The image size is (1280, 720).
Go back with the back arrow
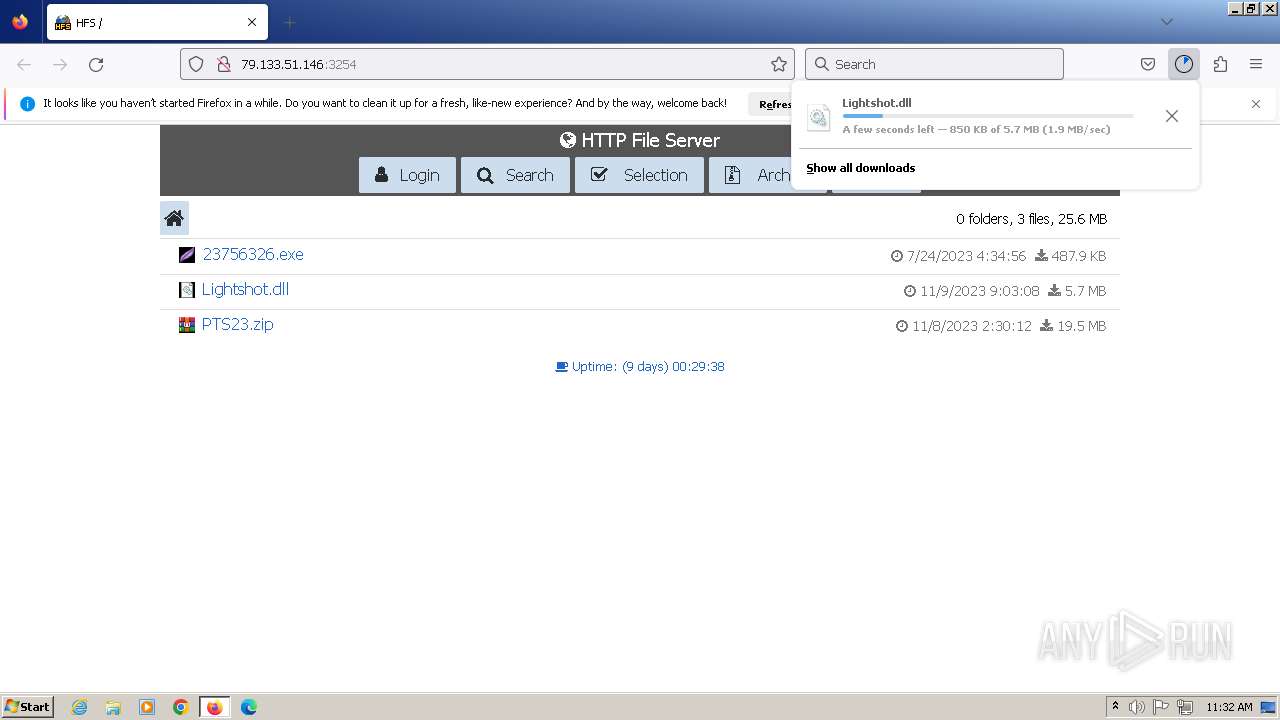(24, 64)
